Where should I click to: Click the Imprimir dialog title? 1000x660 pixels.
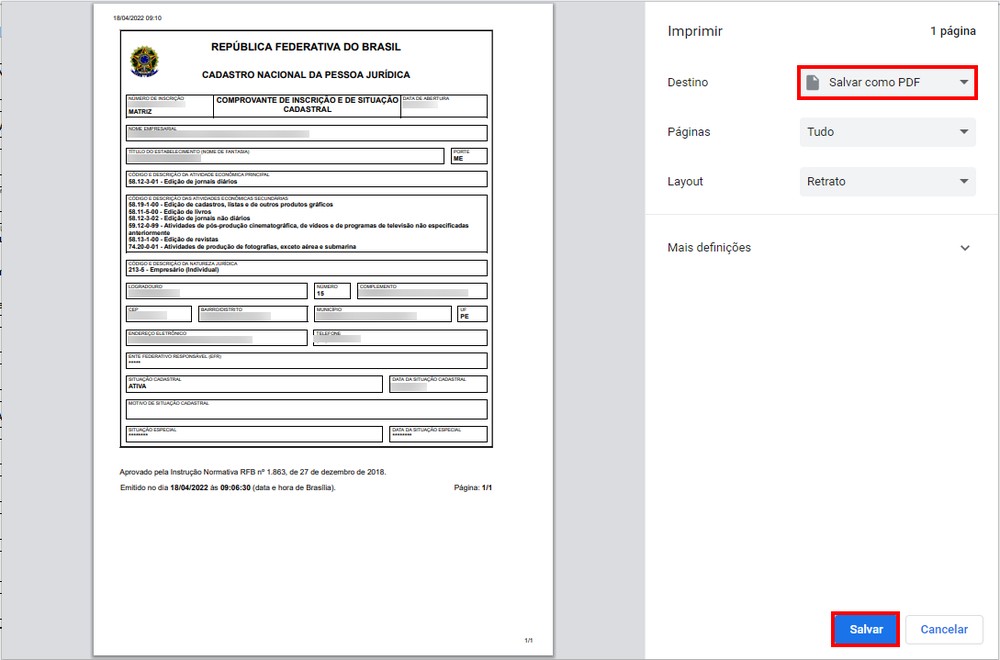[693, 31]
